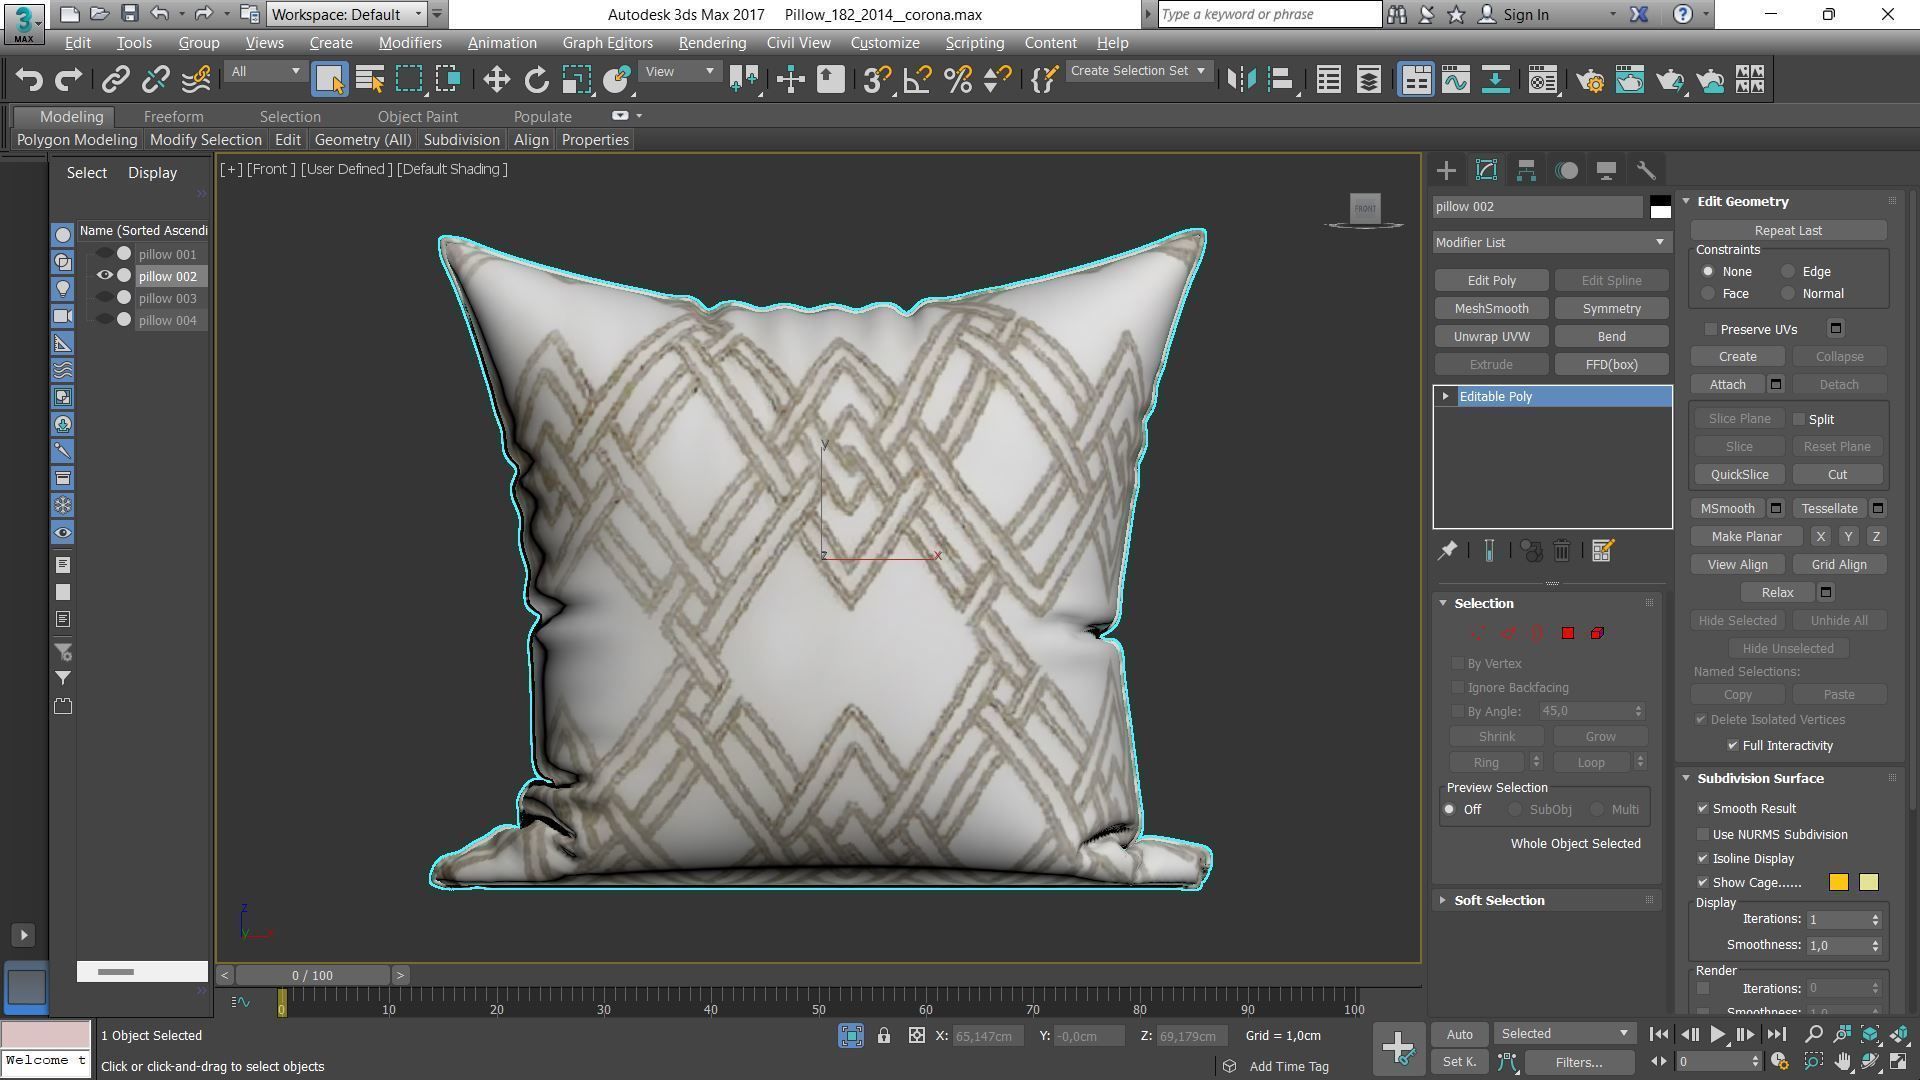Screen dimensions: 1920x1080
Task: Activate Bind to Space Warp tool
Action: 197,79
